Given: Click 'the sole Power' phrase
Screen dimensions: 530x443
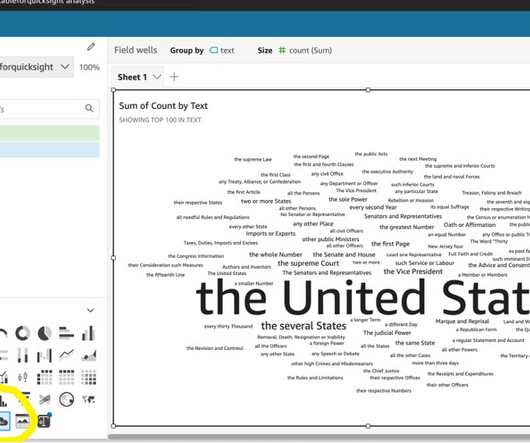Looking at the screenshot, I should pos(348,199).
